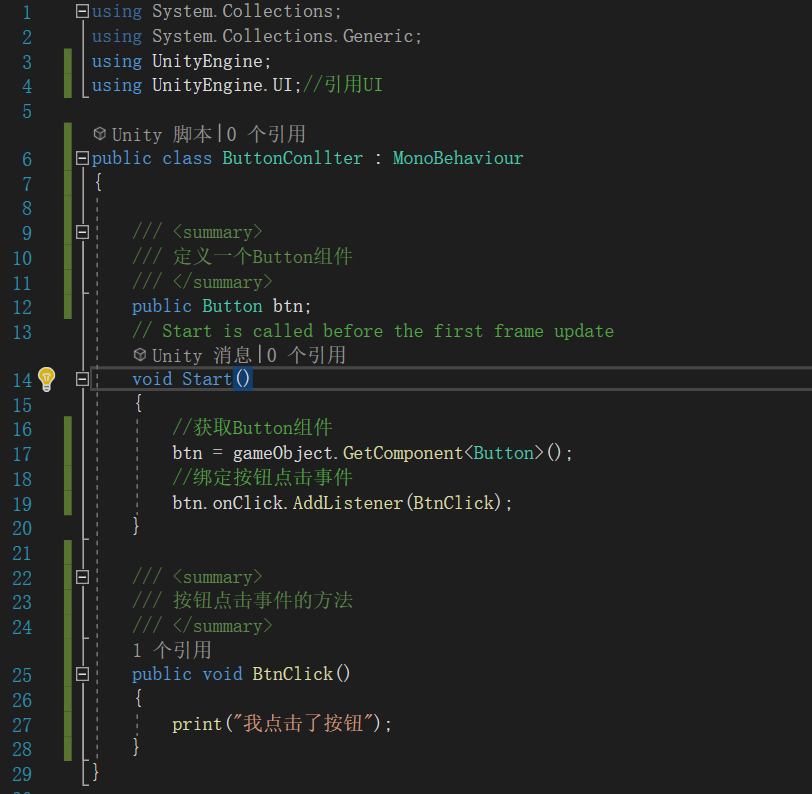The height and width of the screenshot is (794, 812).
Task: Click BtnClick argument inside AddListener
Action: click(x=454, y=503)
